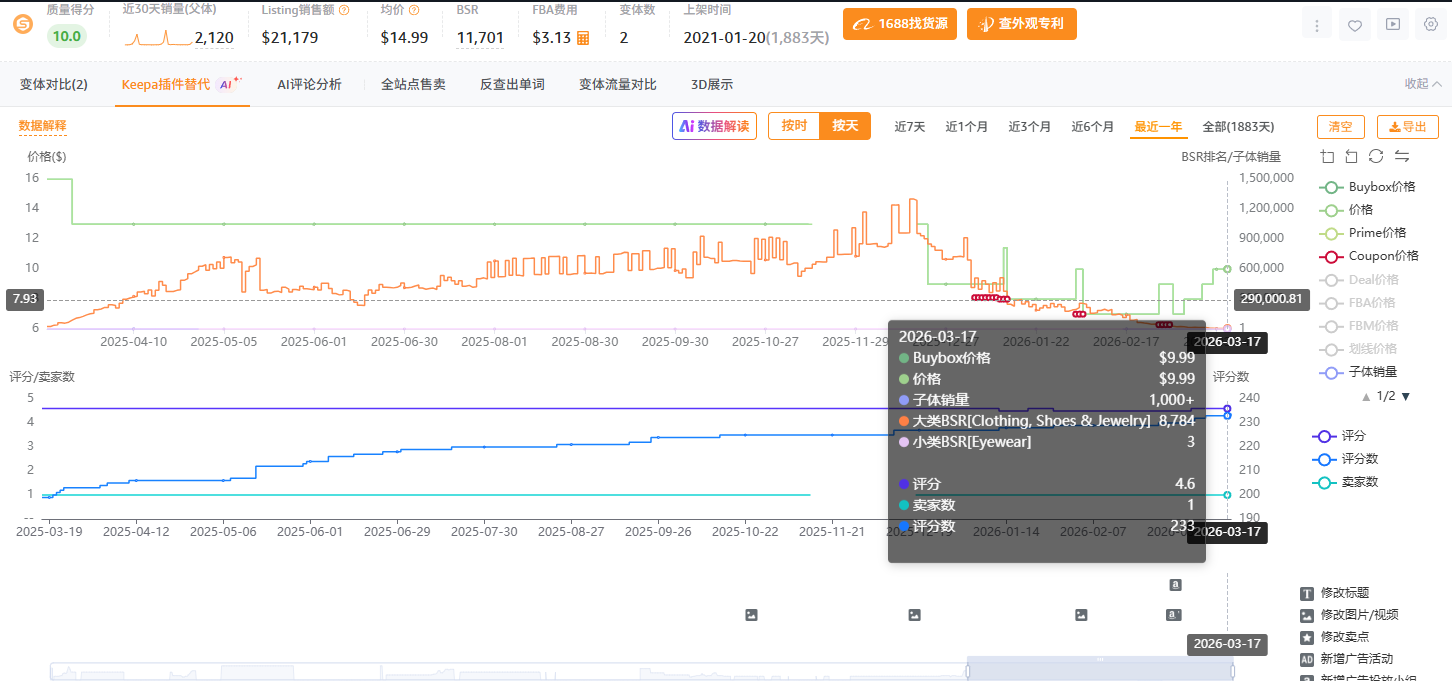Screen dimensions: 1452x681
Task: Go to next legend page arrow
Action: (x=1405, y=396)
